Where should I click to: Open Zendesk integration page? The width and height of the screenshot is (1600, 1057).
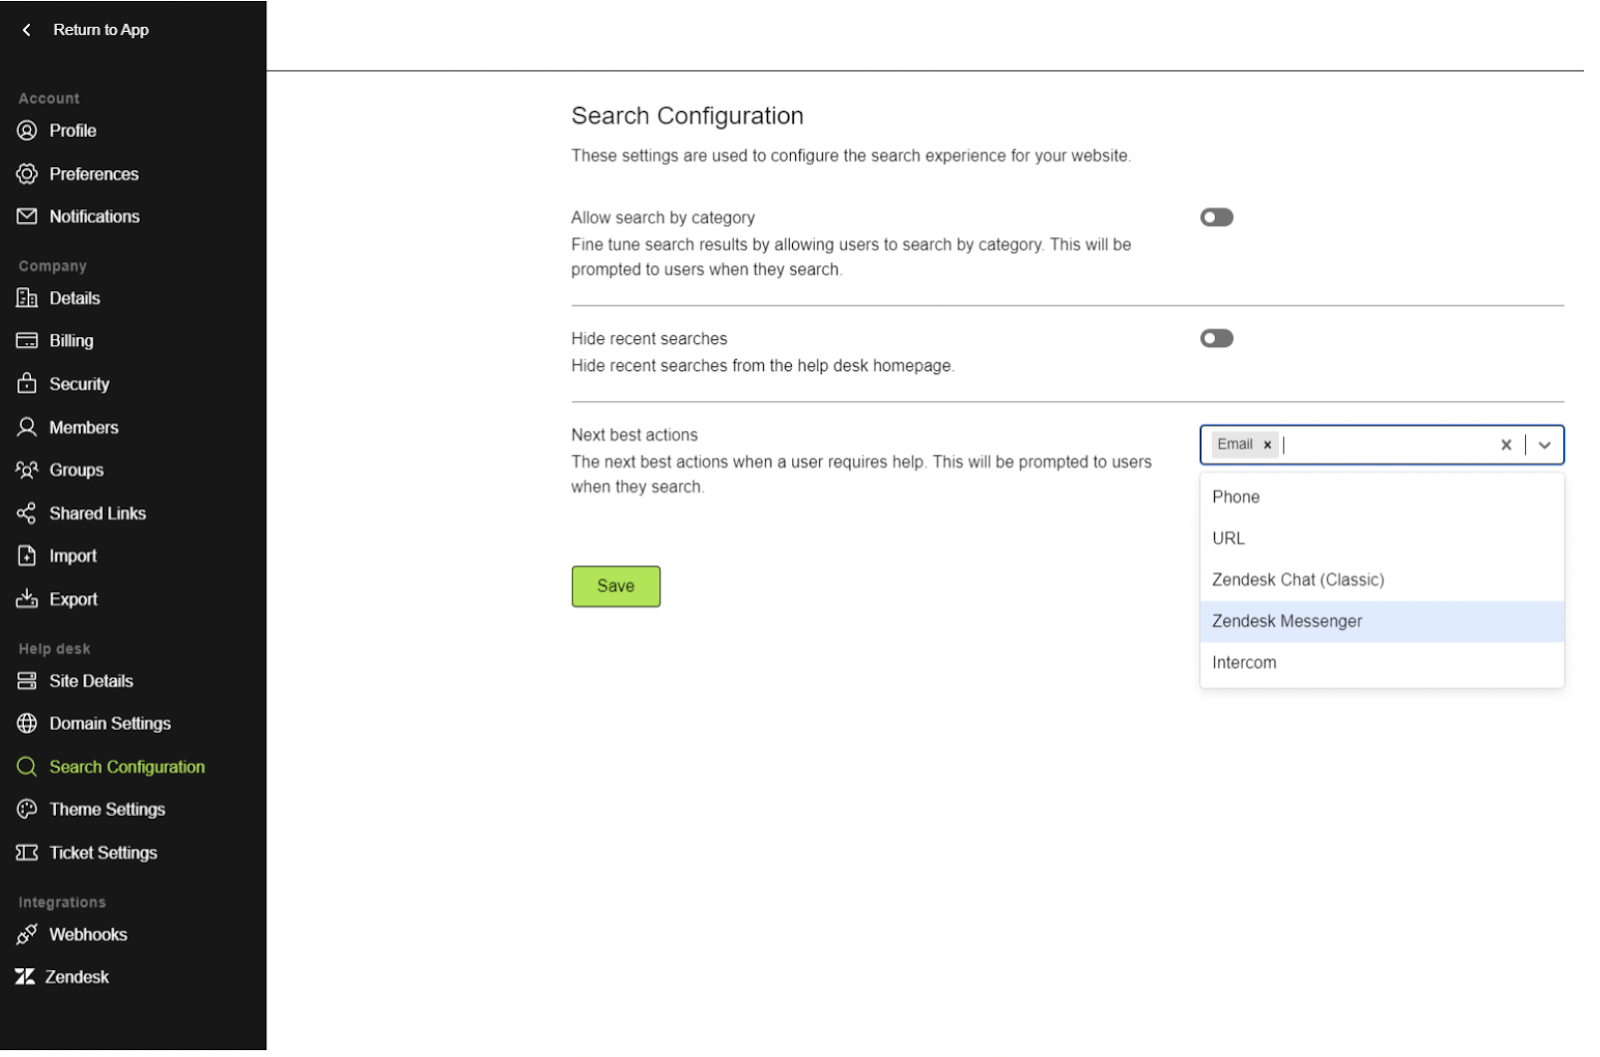click(77, 979)
